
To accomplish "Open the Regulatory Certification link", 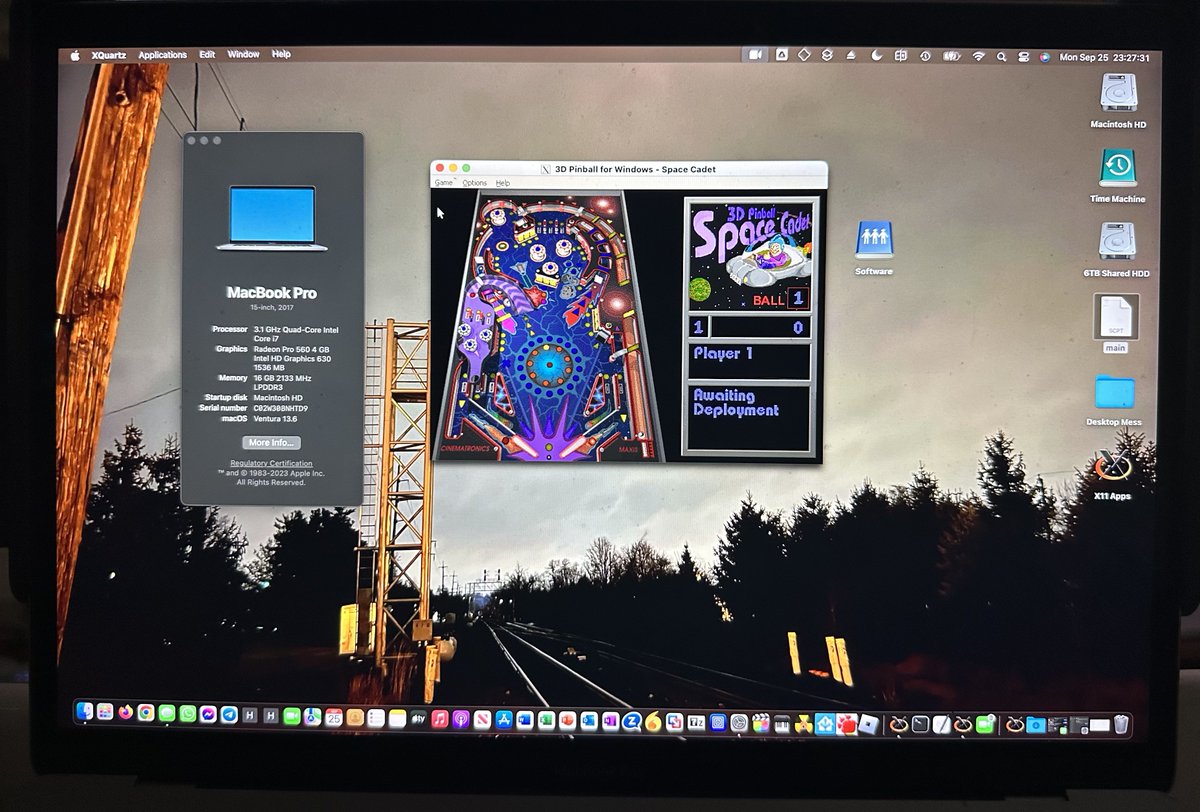I will point(271,463).
